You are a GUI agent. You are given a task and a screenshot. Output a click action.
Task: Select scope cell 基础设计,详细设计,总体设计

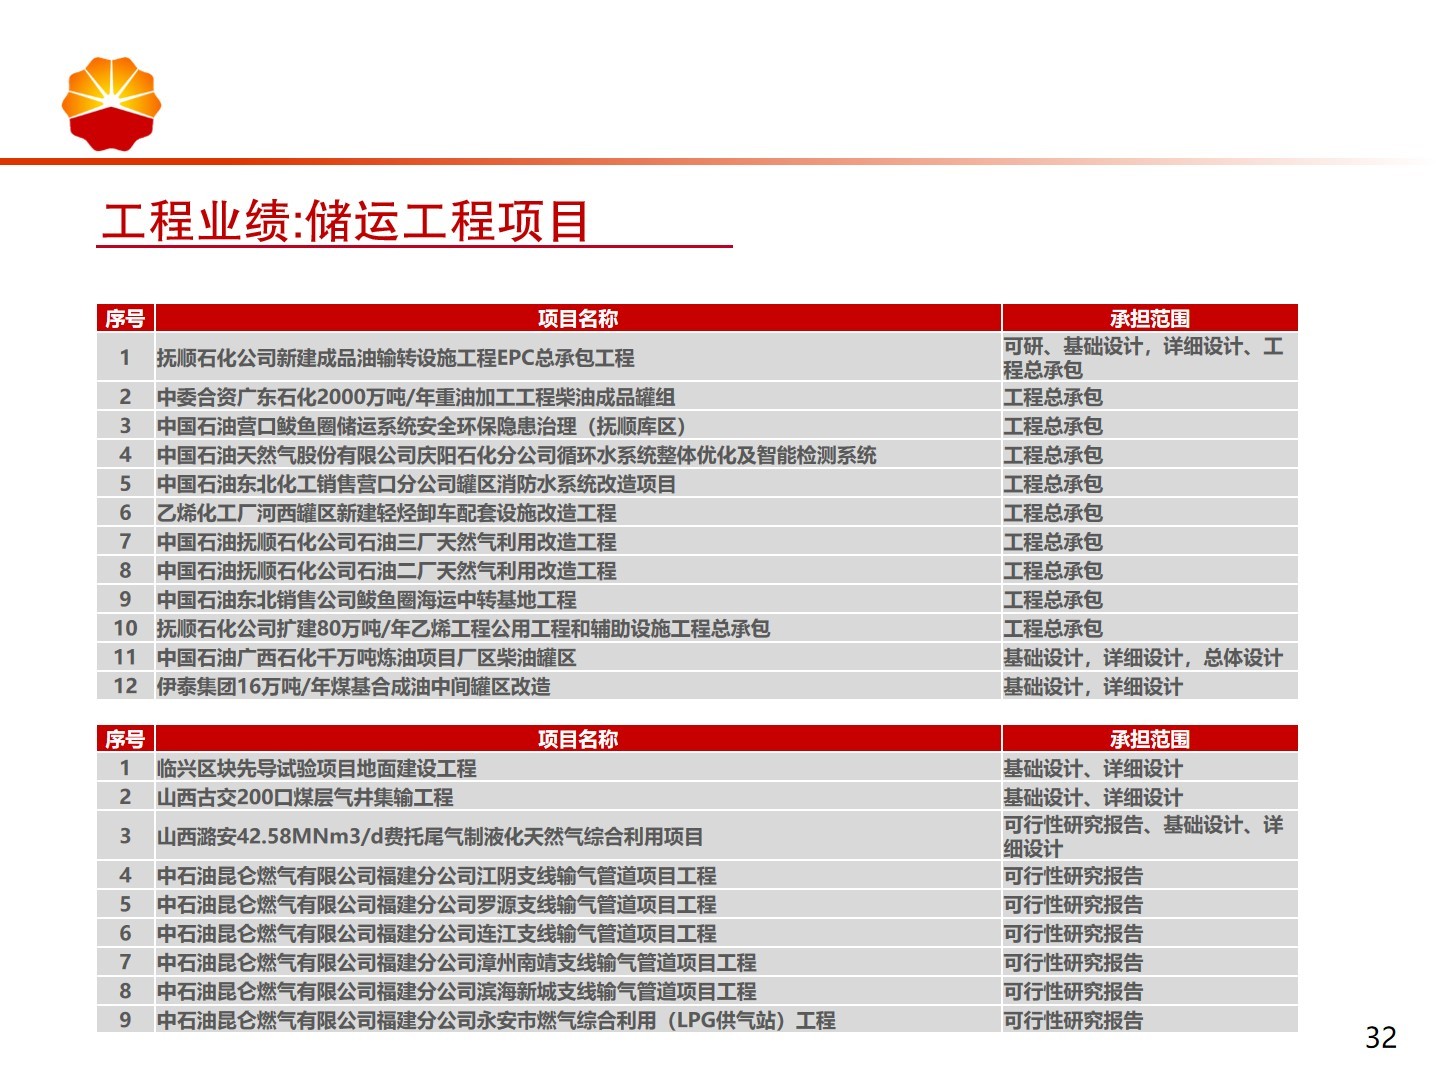tap(1149, 658)
